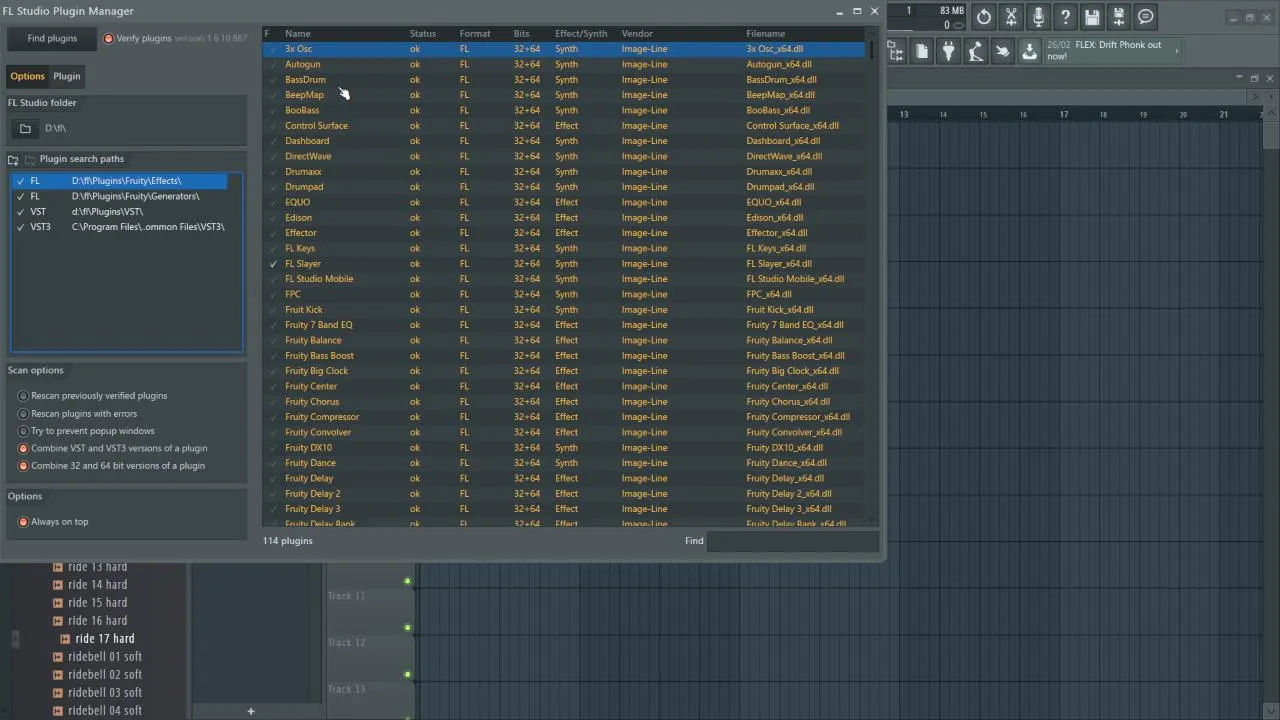
Task: Sort plugins by the Vendor column
Action: 637,34
